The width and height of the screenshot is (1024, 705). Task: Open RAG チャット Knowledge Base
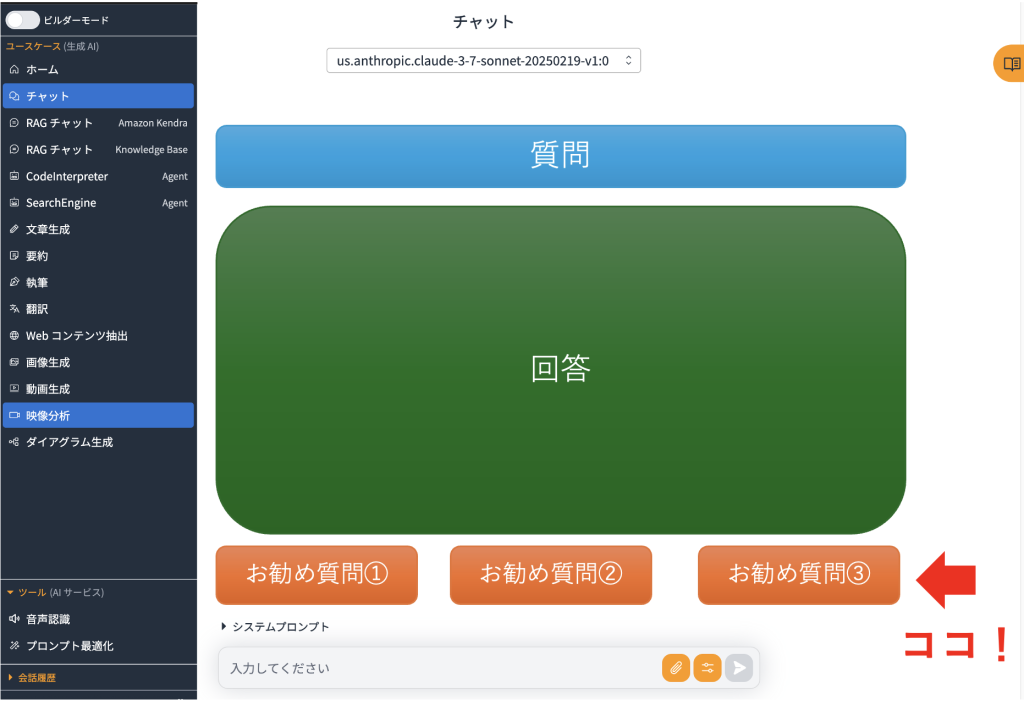pyautogui.click(x=99, y=149)
